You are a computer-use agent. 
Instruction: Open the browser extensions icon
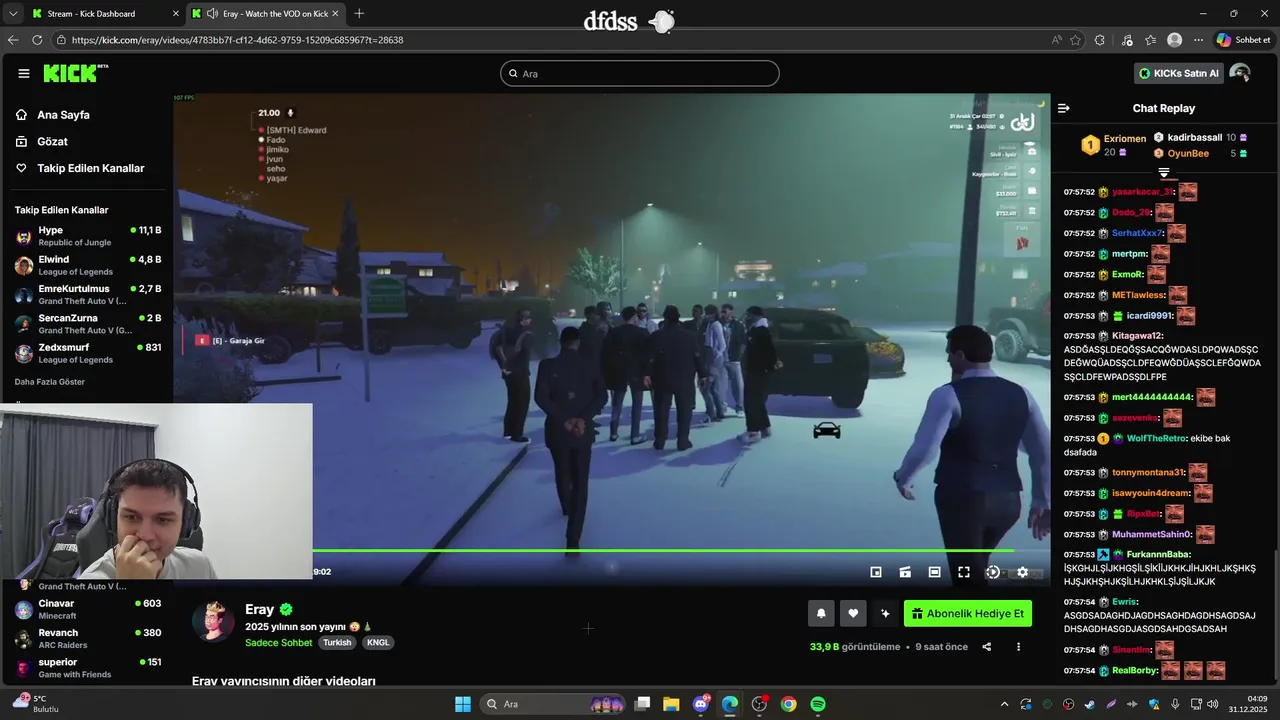1100,40
